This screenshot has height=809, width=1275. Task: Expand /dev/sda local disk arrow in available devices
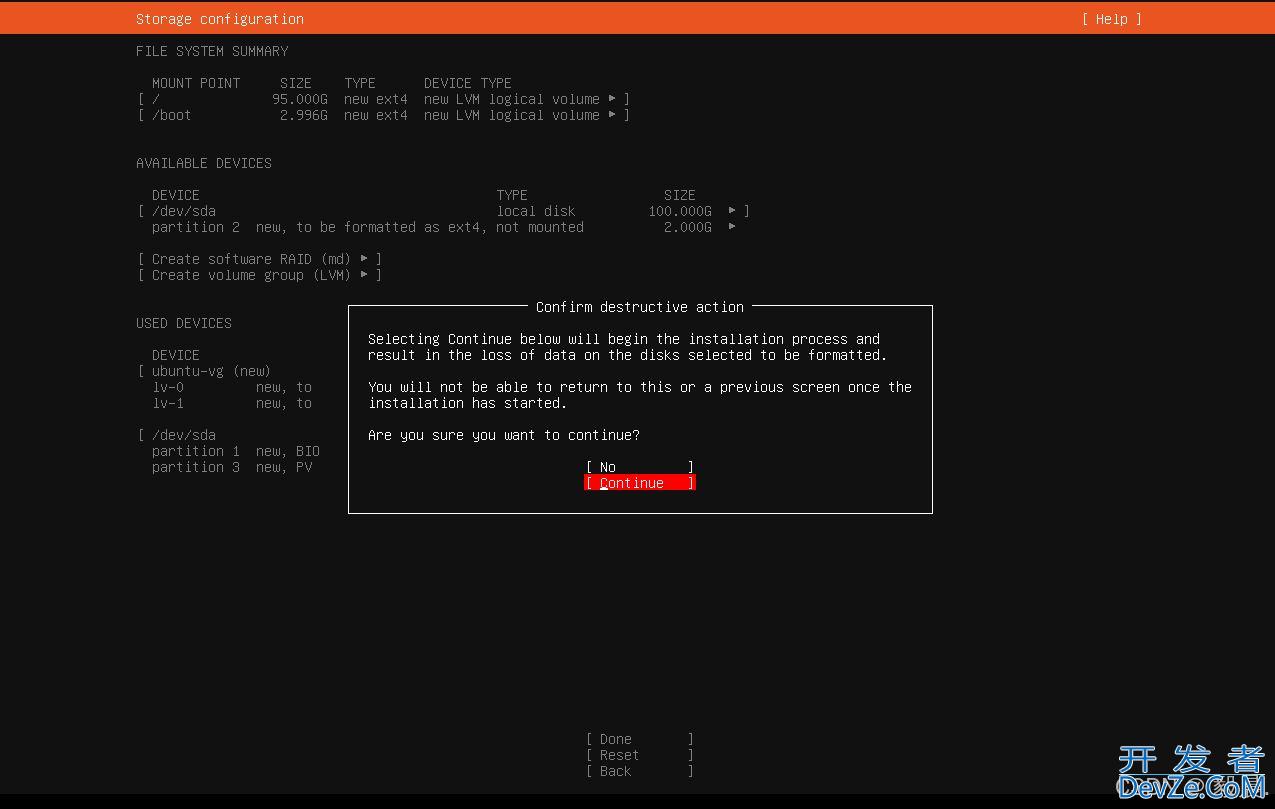click(x=732, y=211)
